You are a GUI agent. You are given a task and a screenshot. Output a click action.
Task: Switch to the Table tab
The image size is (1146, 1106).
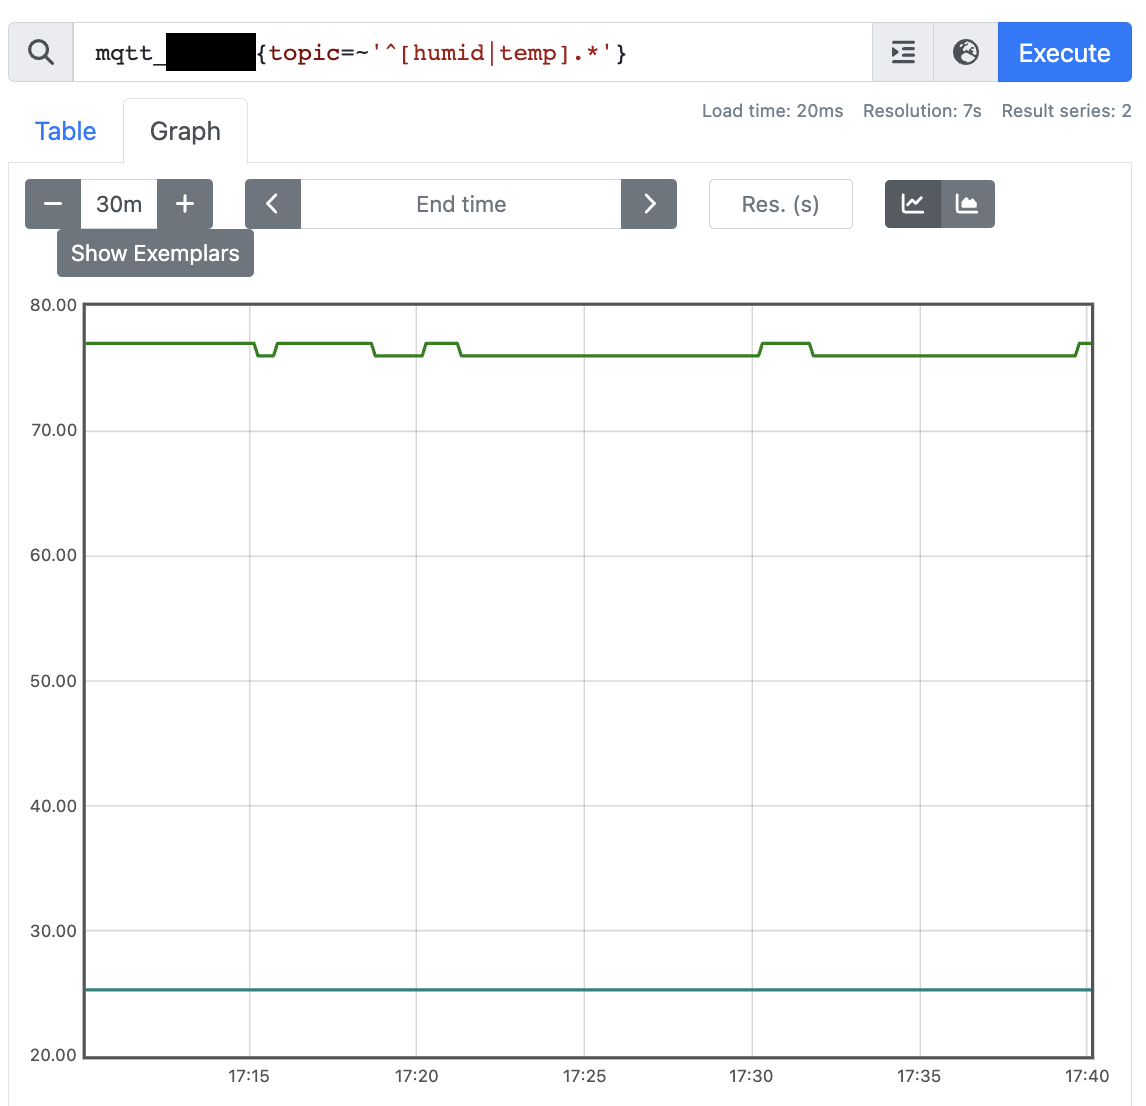tap(66, 132)
